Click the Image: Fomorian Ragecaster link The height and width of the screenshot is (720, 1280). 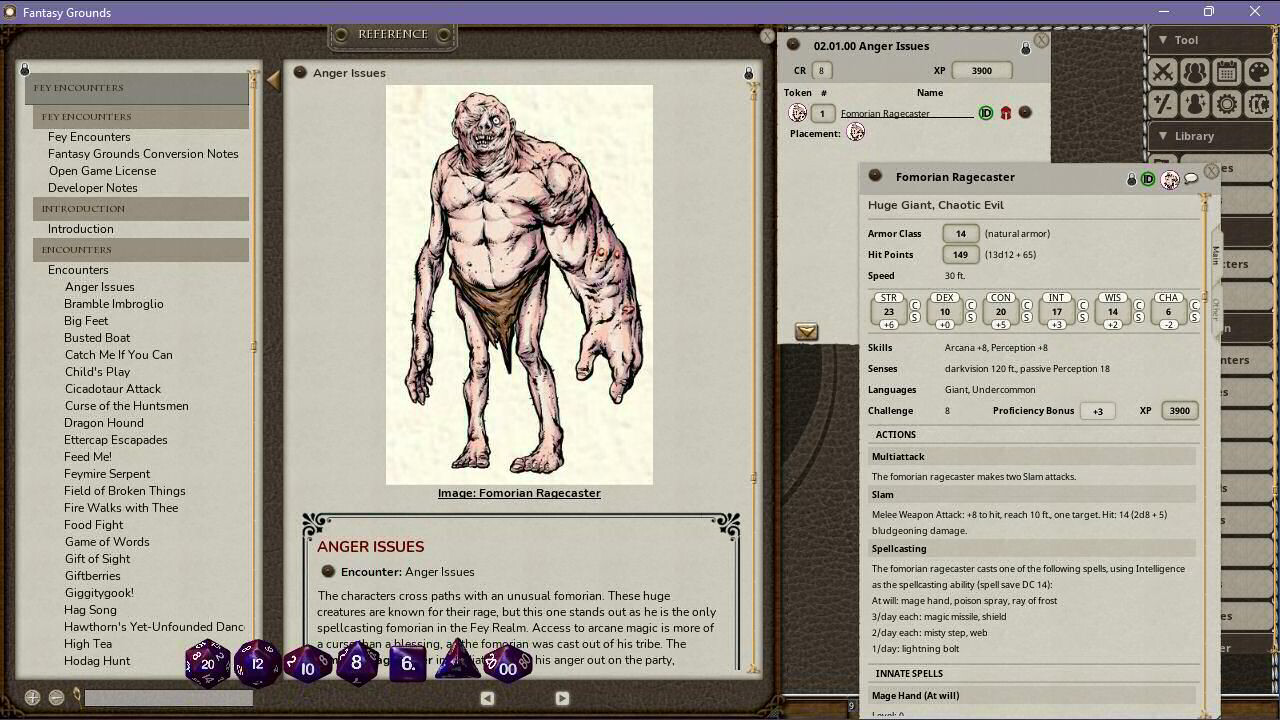pos(519,493)
